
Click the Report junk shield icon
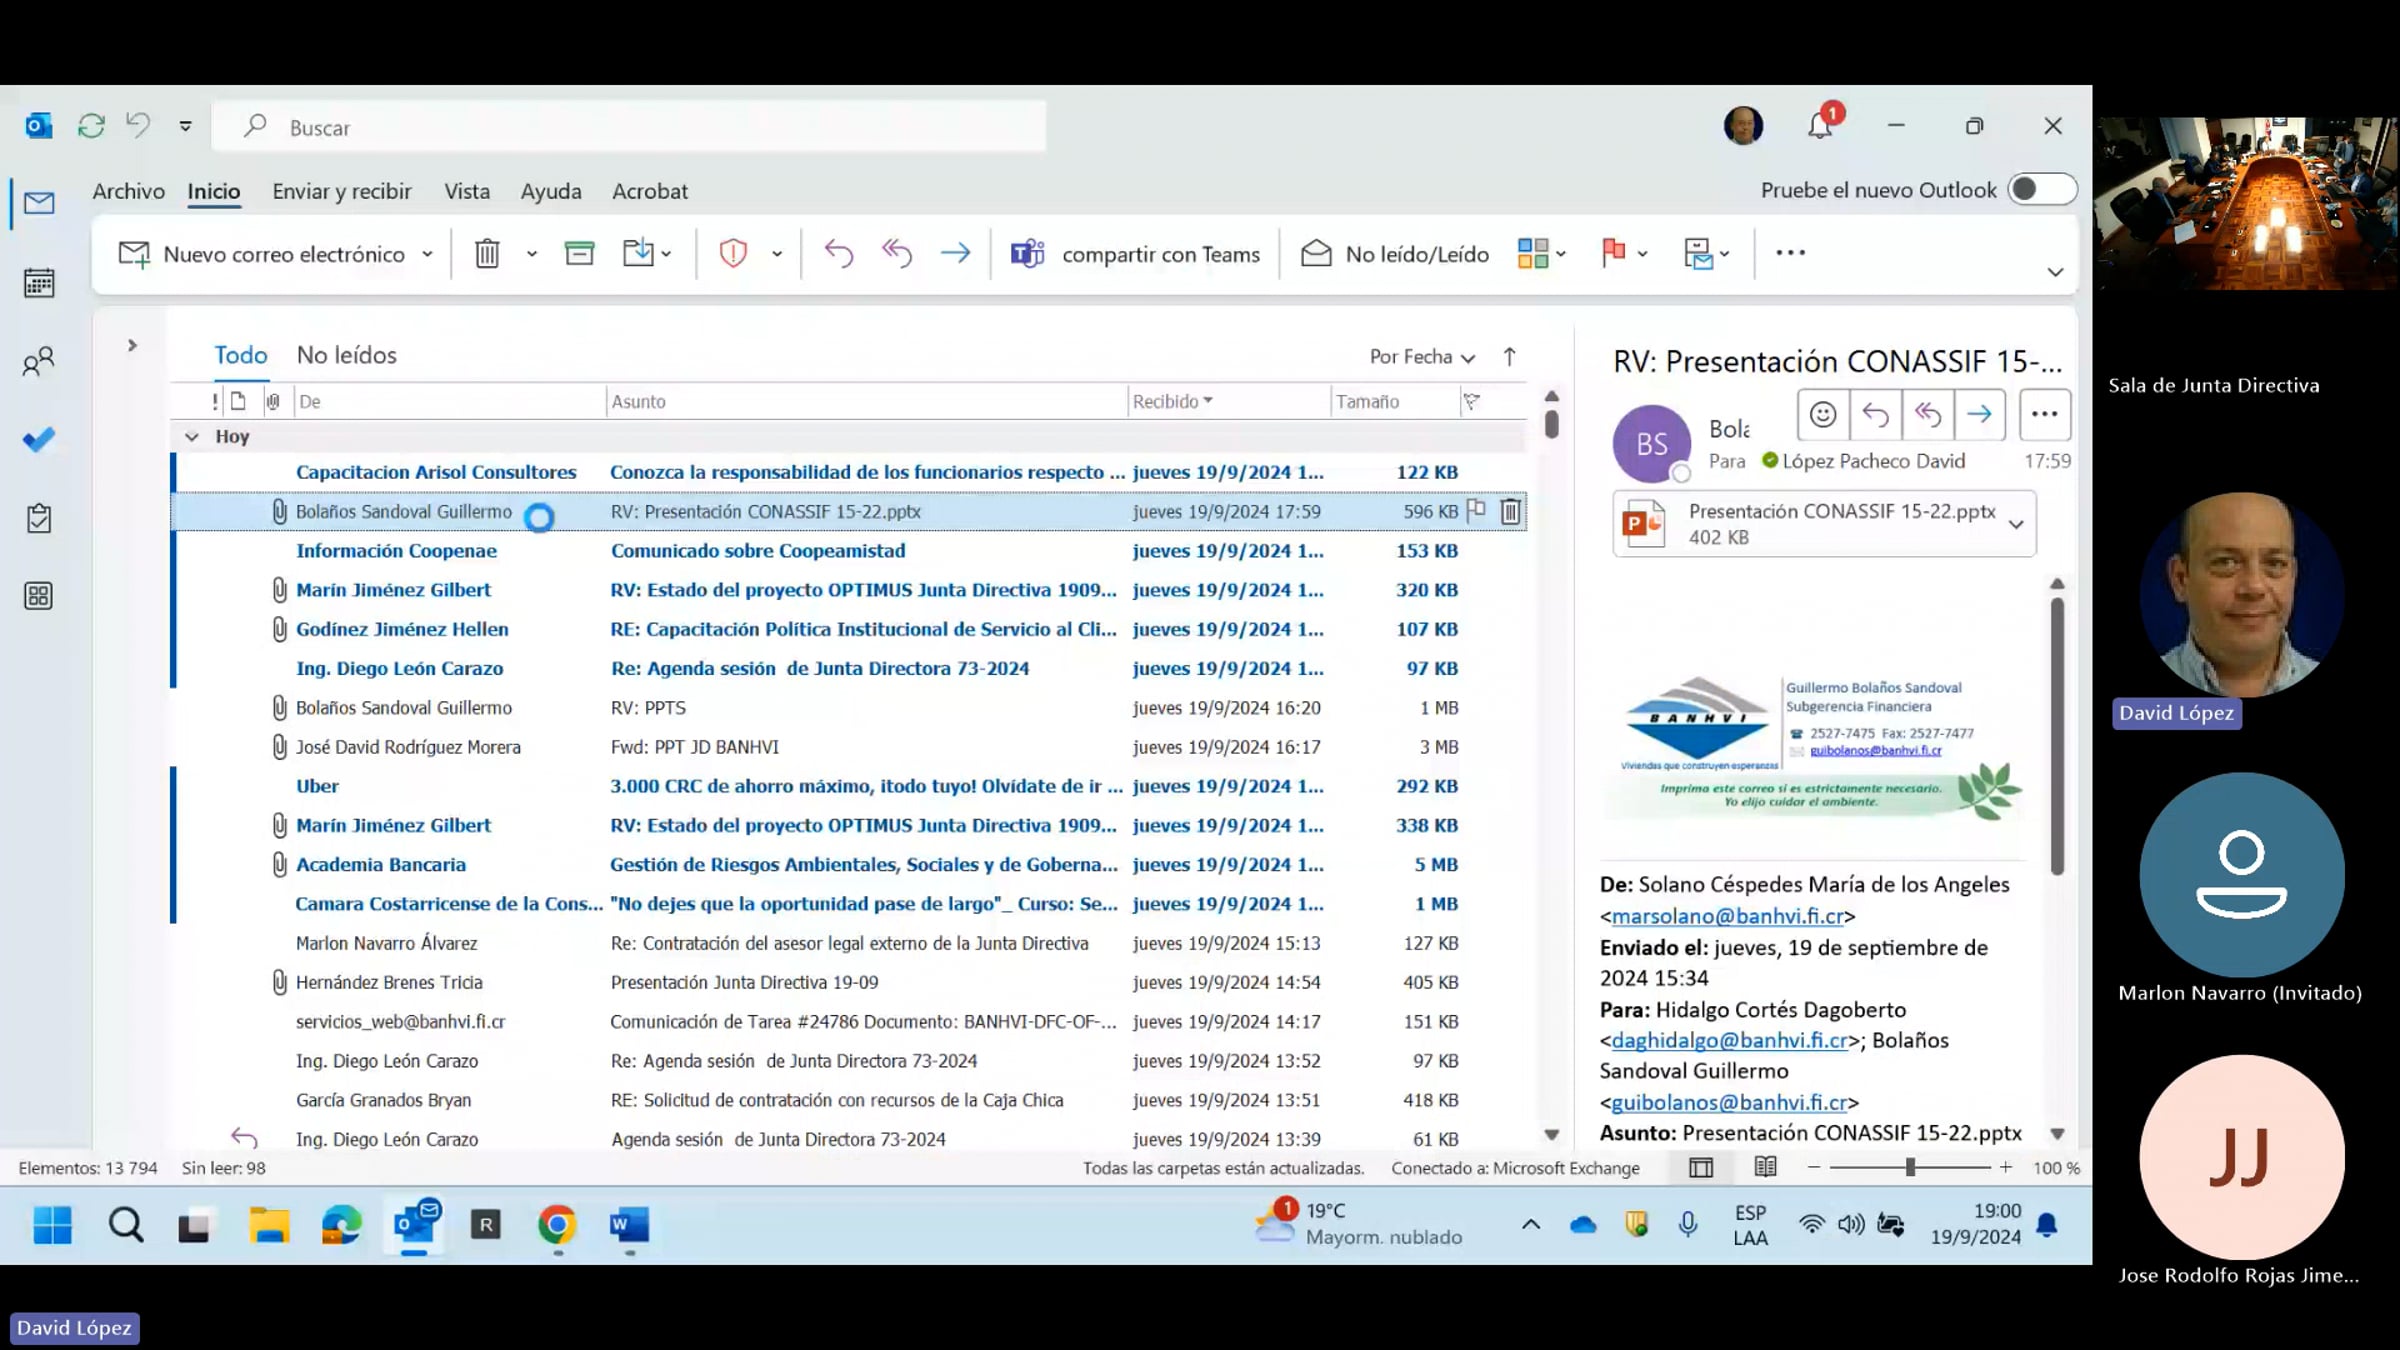[733, 254]
